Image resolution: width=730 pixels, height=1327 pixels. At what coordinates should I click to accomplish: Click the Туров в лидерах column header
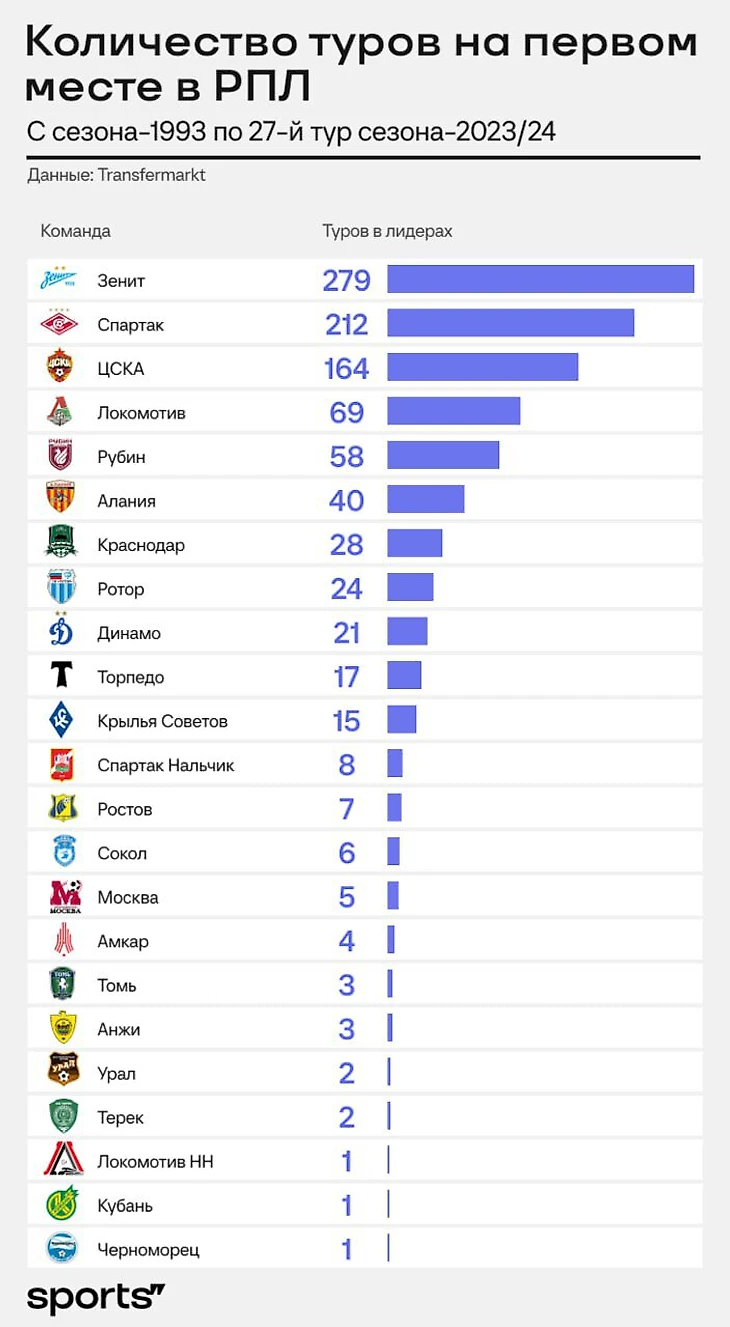pos(387,231)
